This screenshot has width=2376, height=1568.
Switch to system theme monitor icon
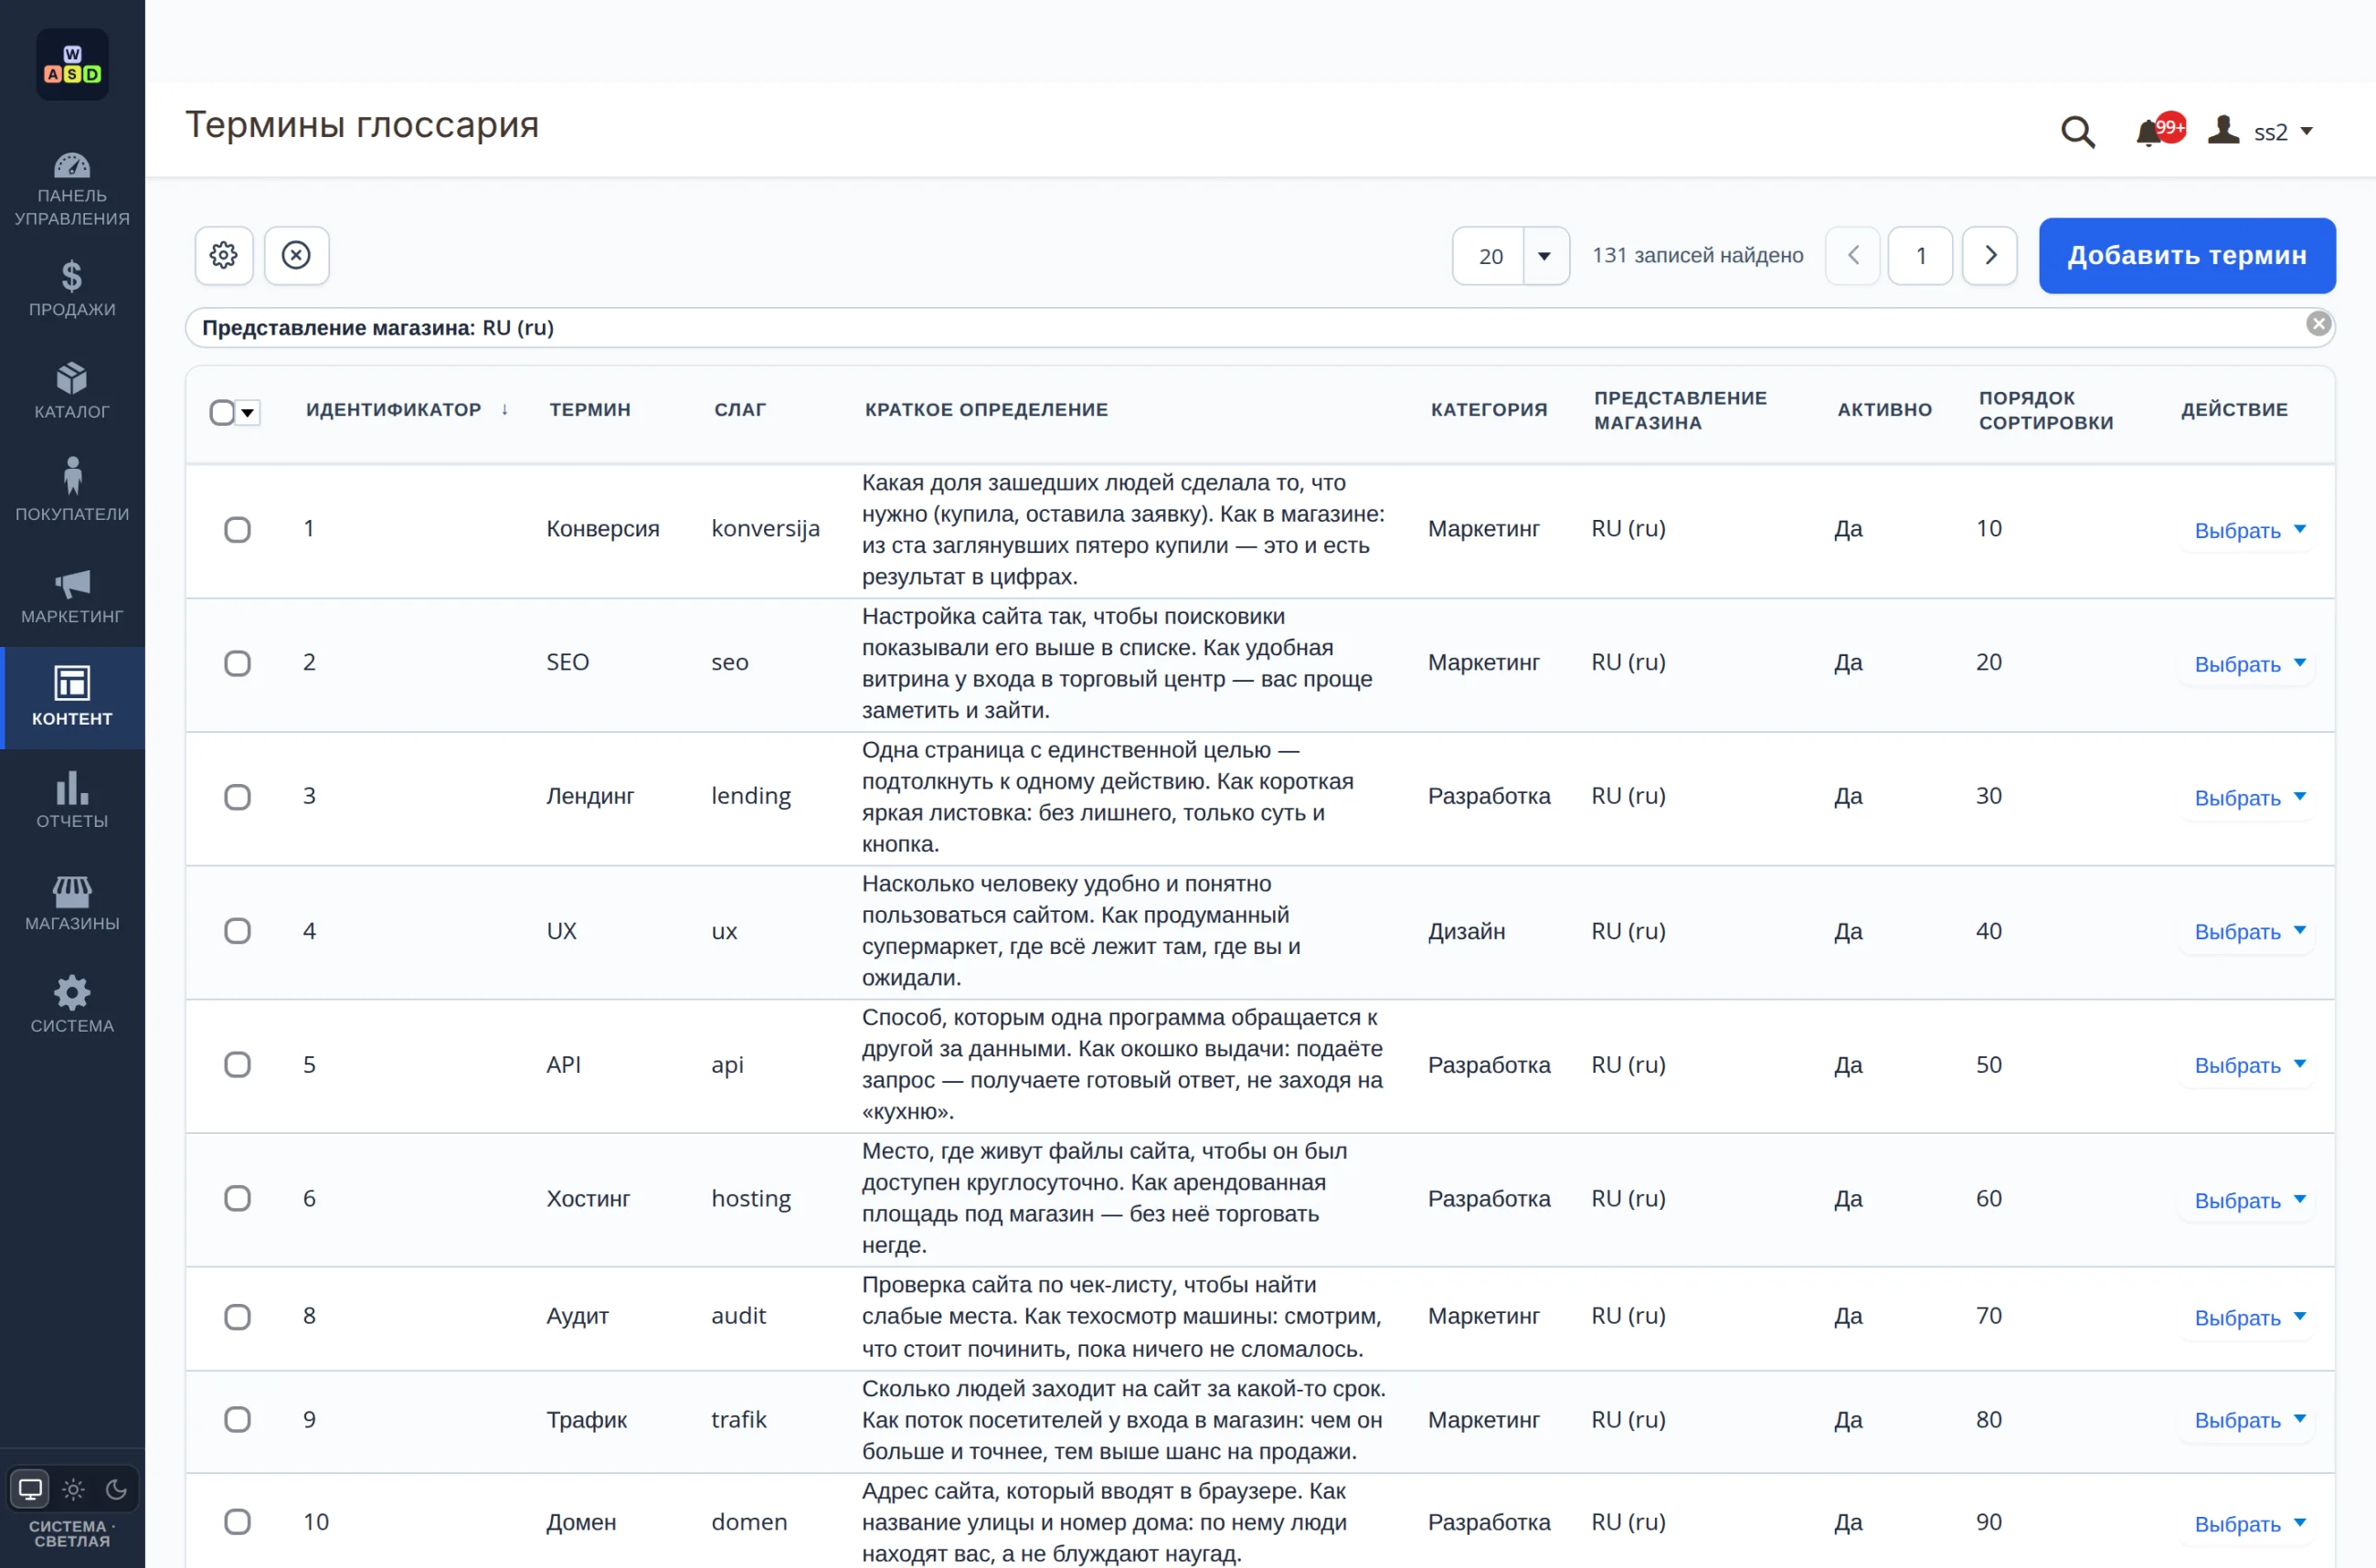[30, 1489]
